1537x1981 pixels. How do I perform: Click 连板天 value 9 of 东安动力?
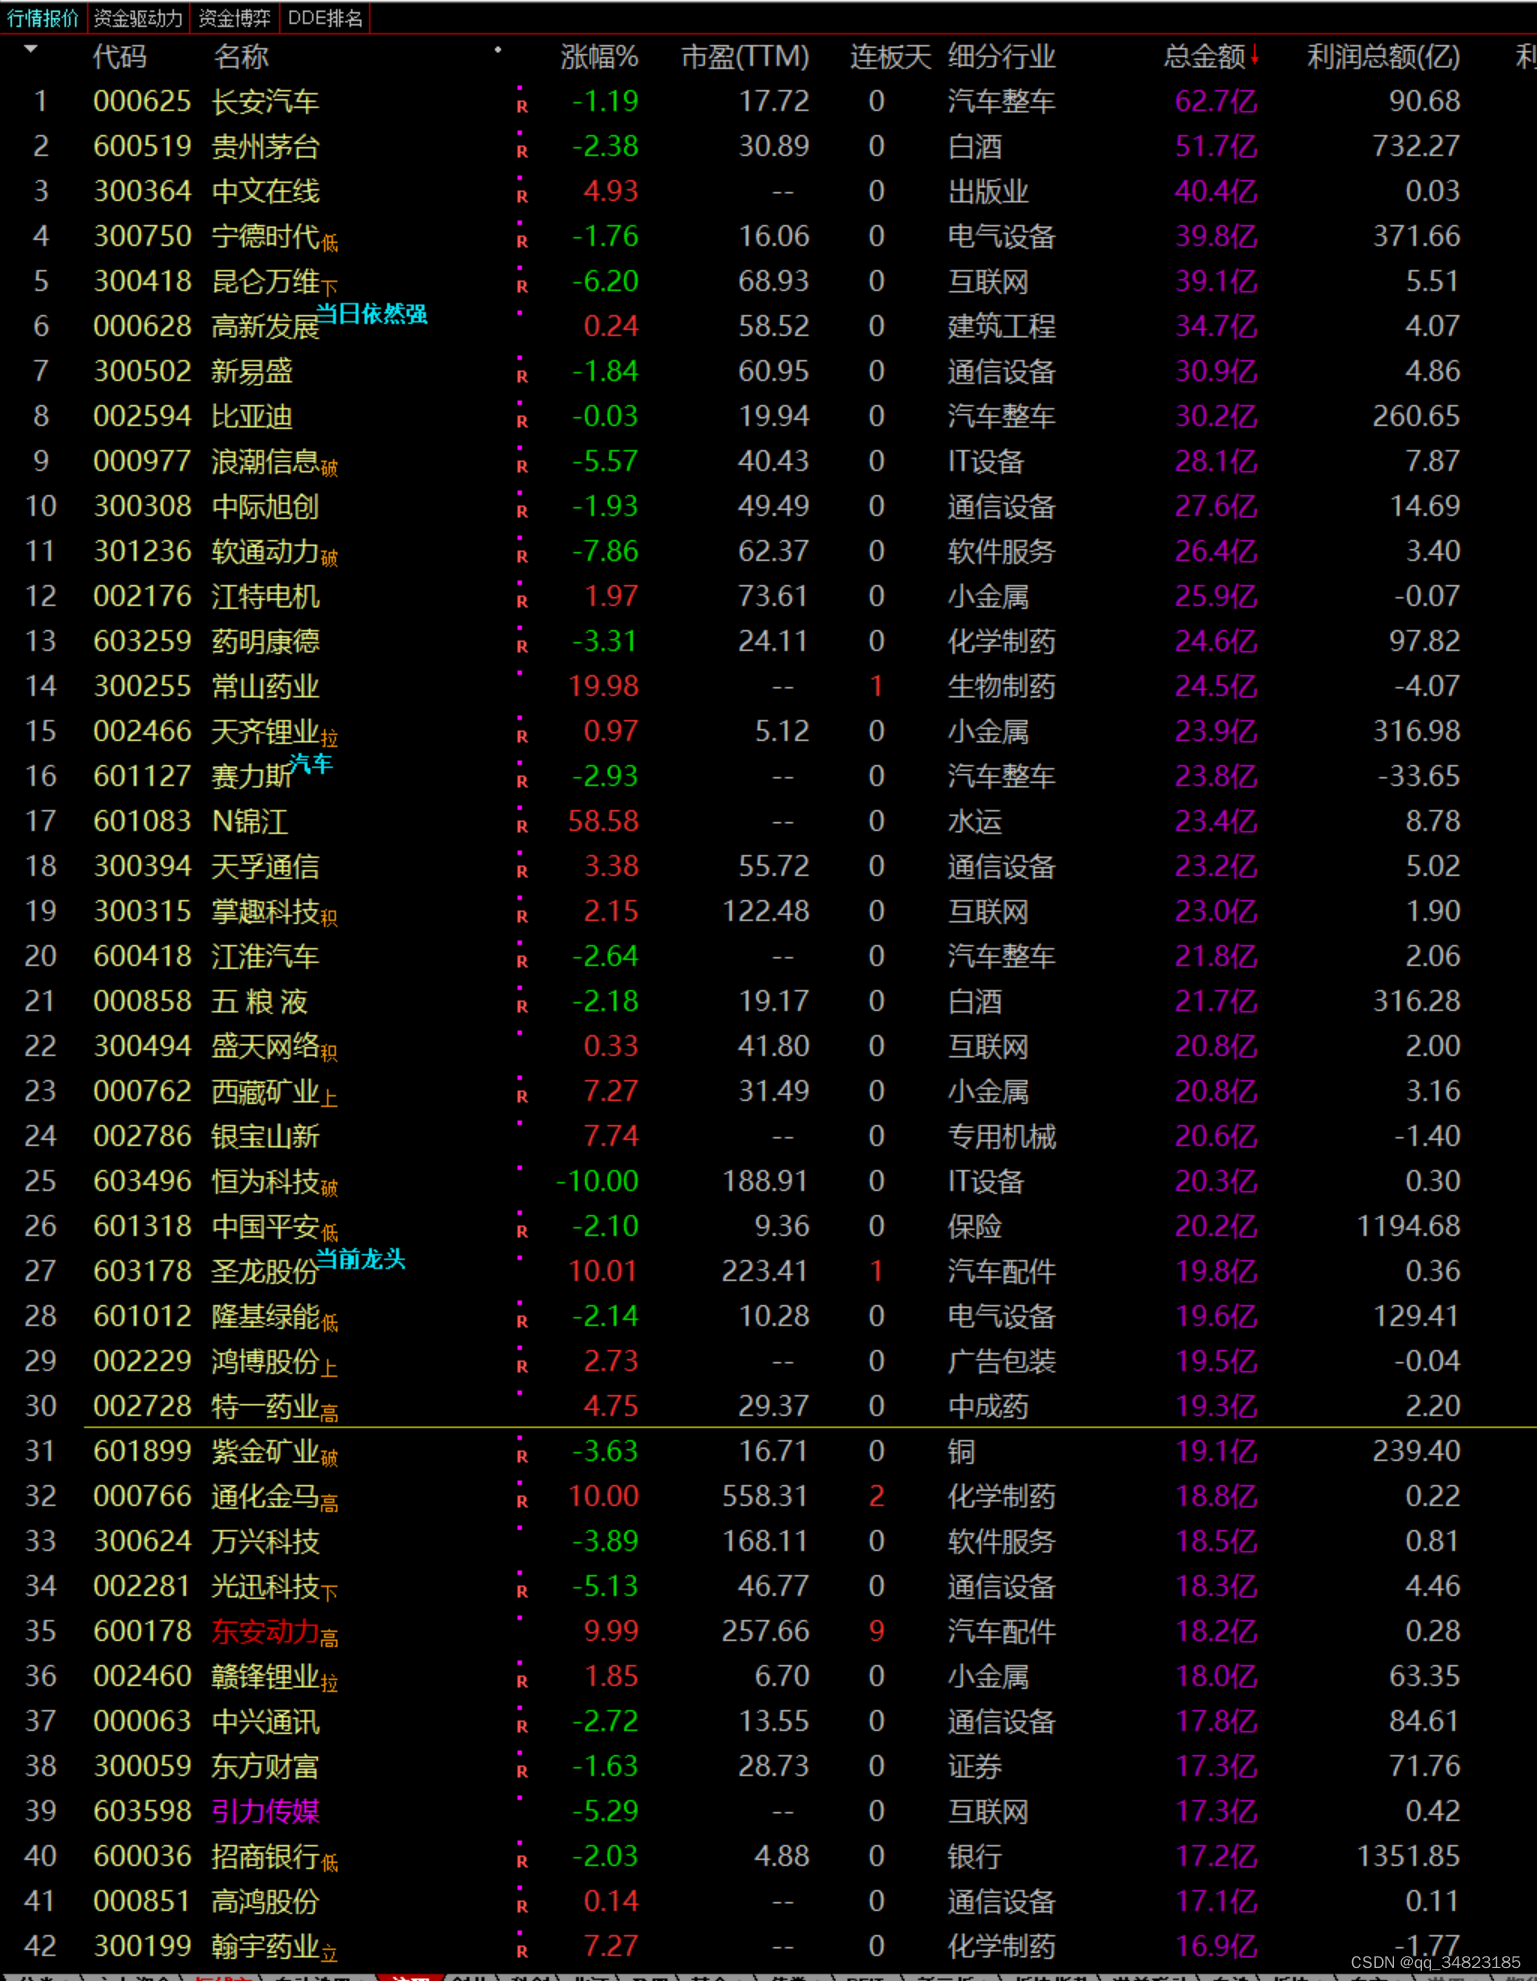click(x=876, y=1631)
